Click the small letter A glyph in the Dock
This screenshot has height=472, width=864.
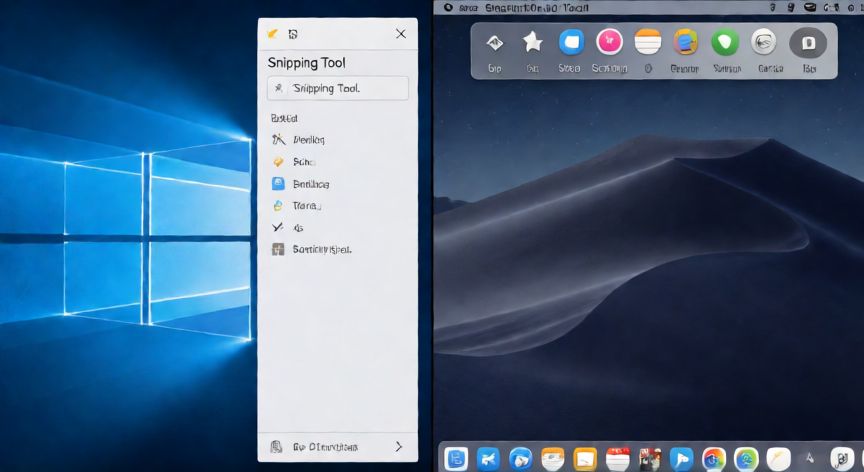point(809,458)
